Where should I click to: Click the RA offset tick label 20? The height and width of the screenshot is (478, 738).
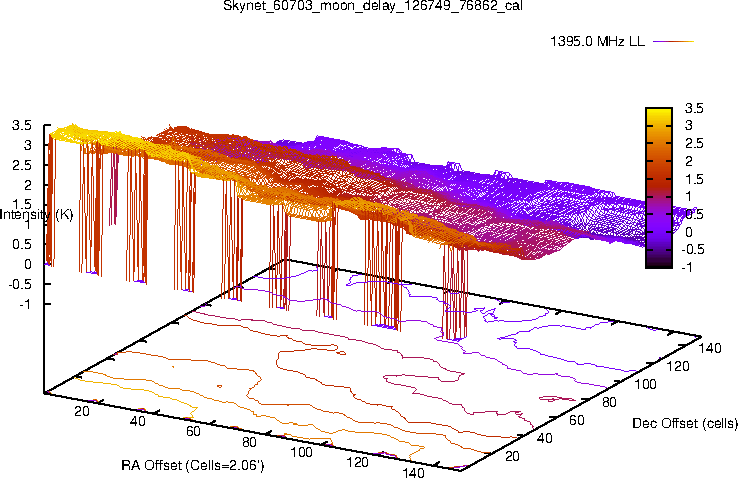coord(82,411)
